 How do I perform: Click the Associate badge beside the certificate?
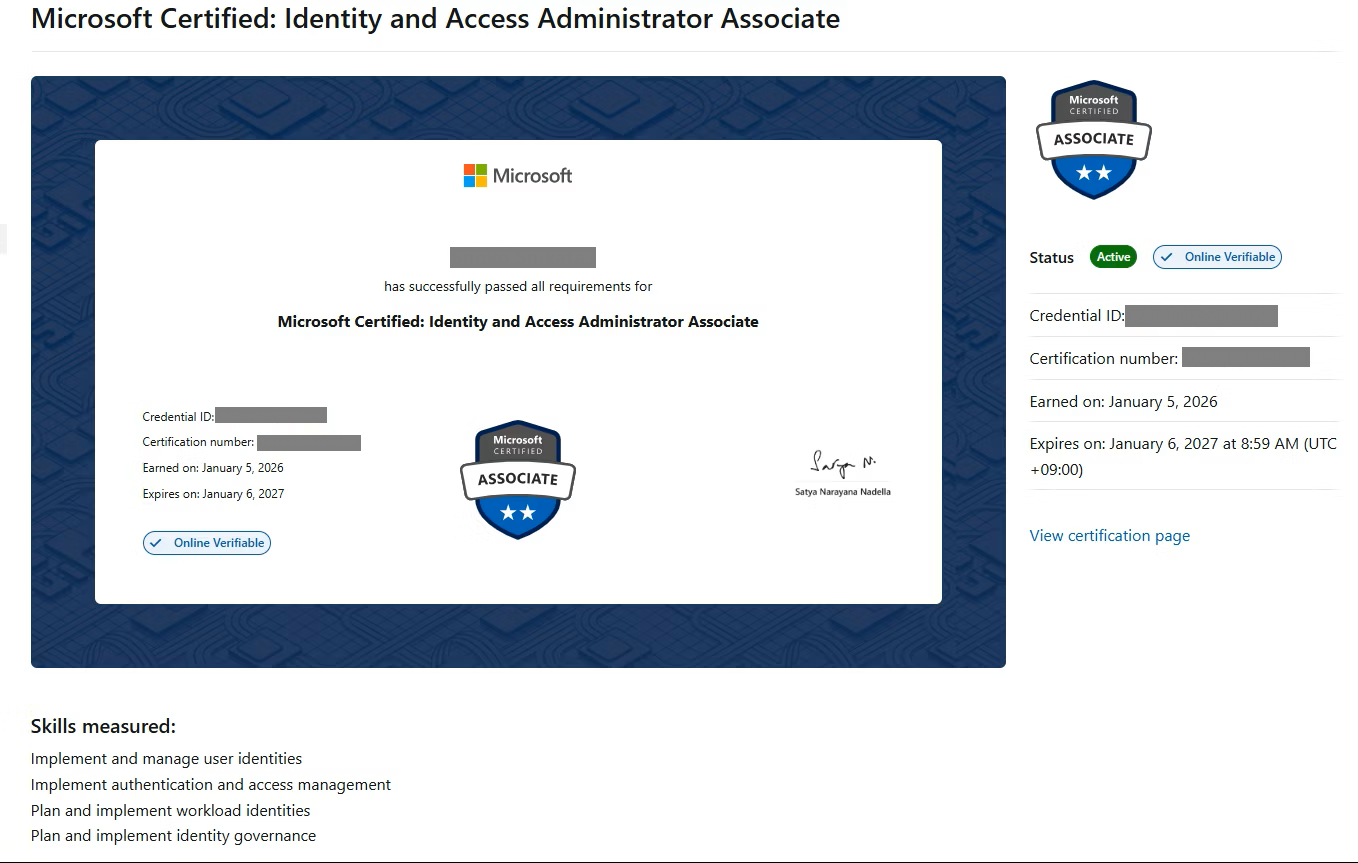(x=1093, y=140)
